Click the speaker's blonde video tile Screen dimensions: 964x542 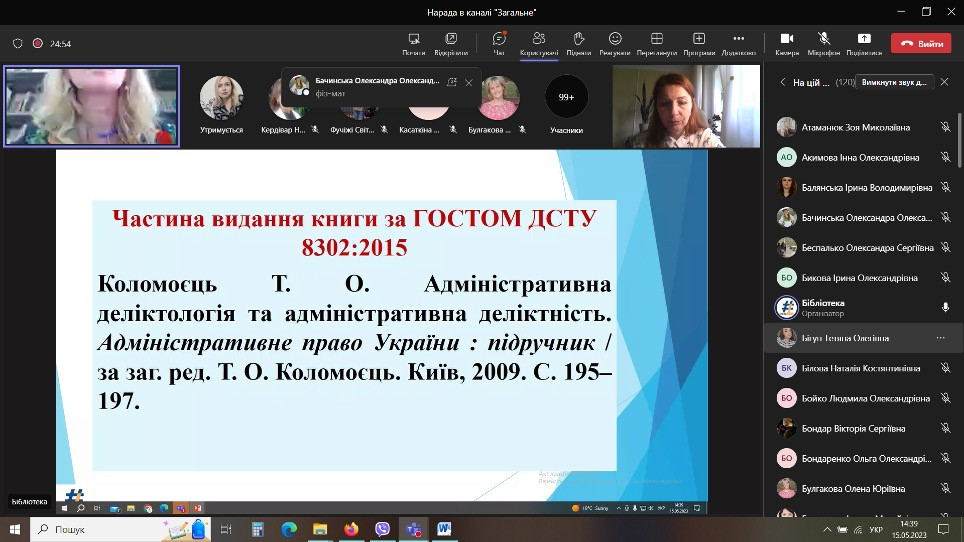point(92,106)
